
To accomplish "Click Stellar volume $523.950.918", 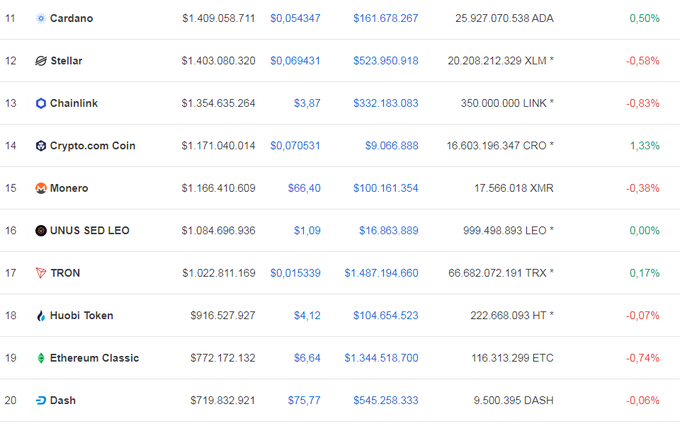I will (x=386, y=61).
